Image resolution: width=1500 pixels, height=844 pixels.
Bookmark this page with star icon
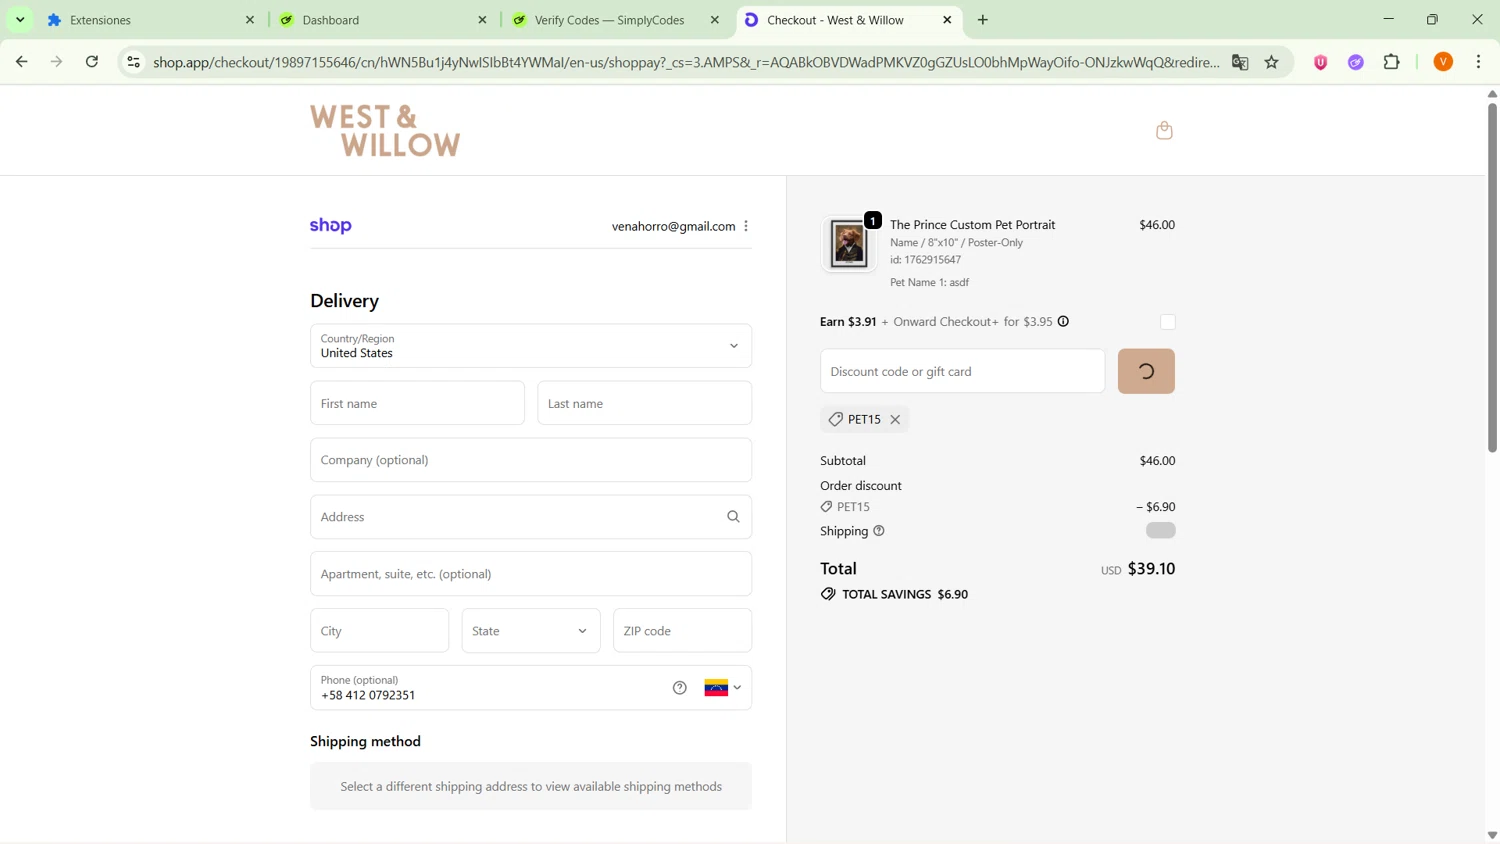(x=1272, y=62)
